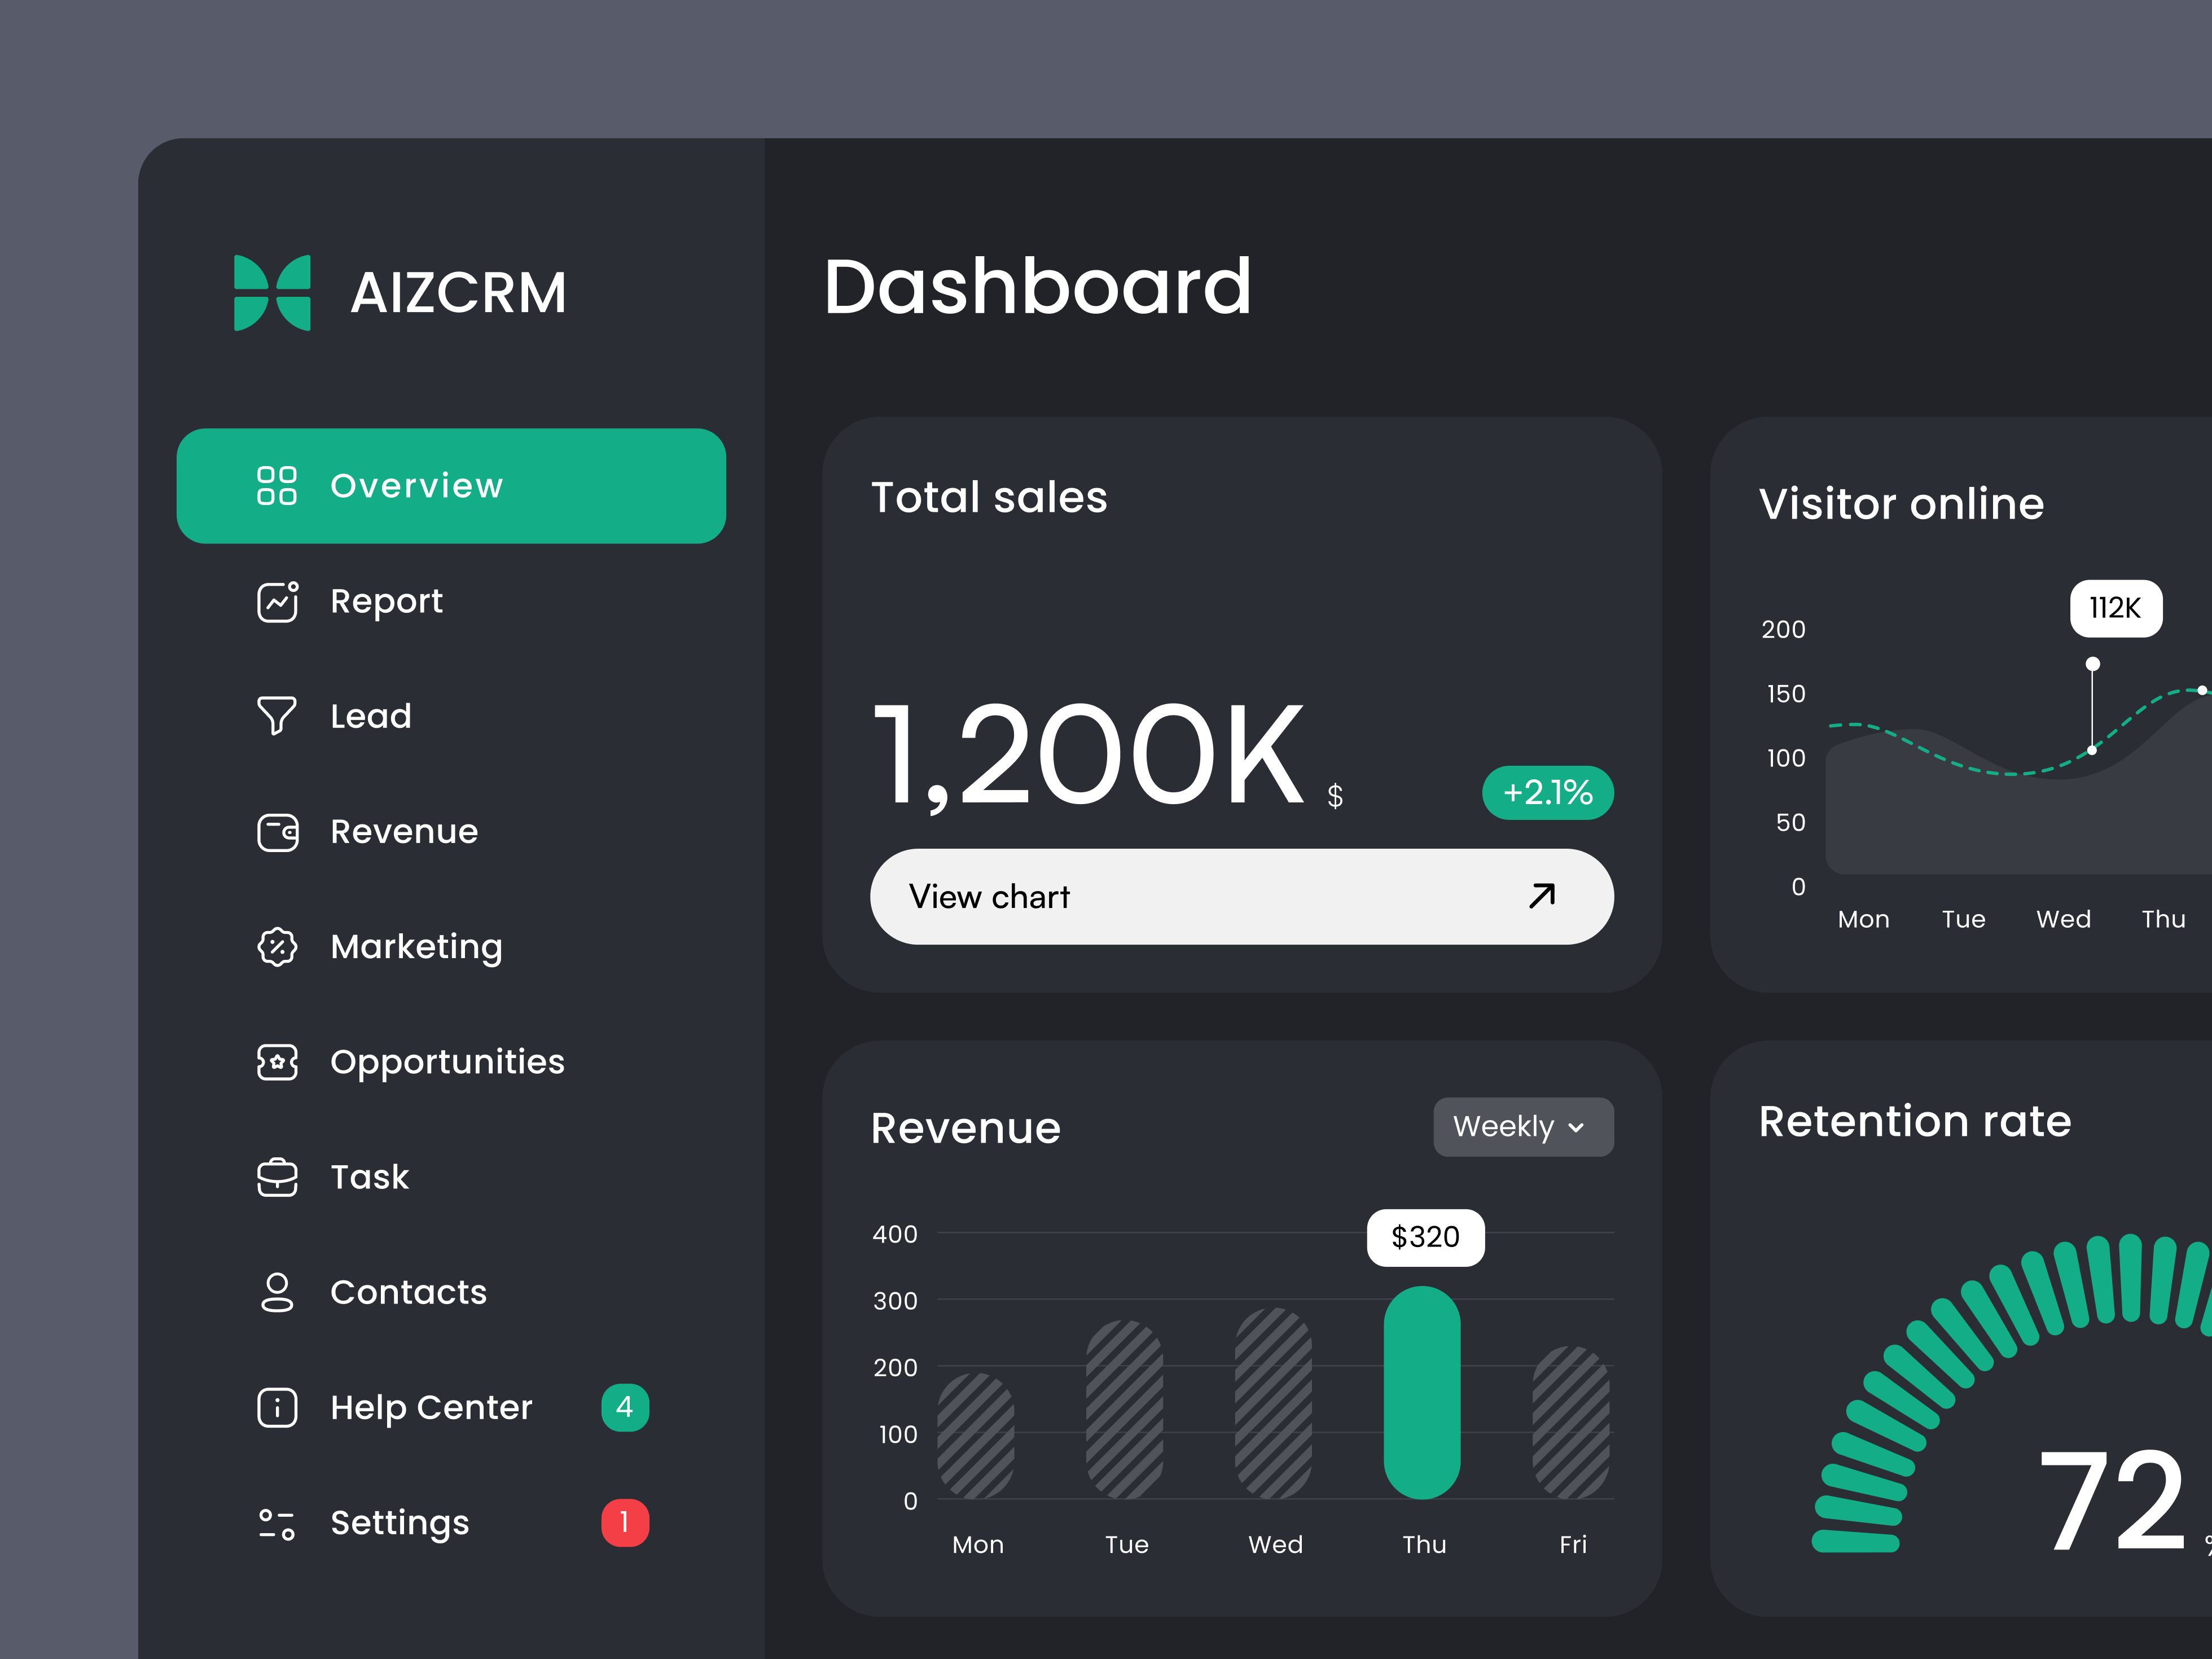The height and width of the screenshot is (1659, 2212).
Task: Open the Weekly period dropdown
Action: 1522,1127
